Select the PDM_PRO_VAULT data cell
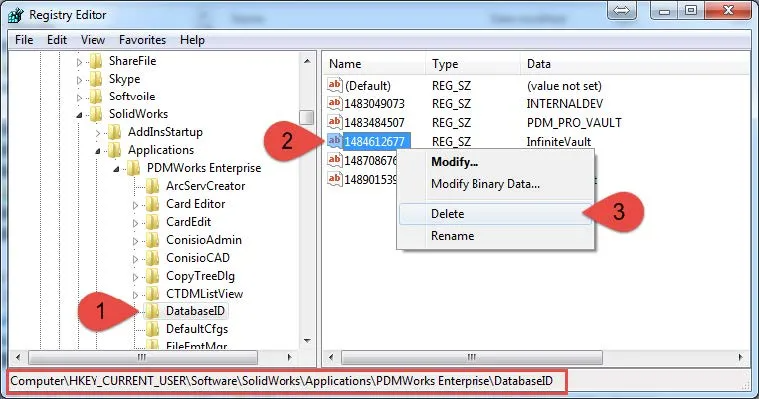Image resolution: width=759 pixels, height=399 pixels. pos(574,123)
